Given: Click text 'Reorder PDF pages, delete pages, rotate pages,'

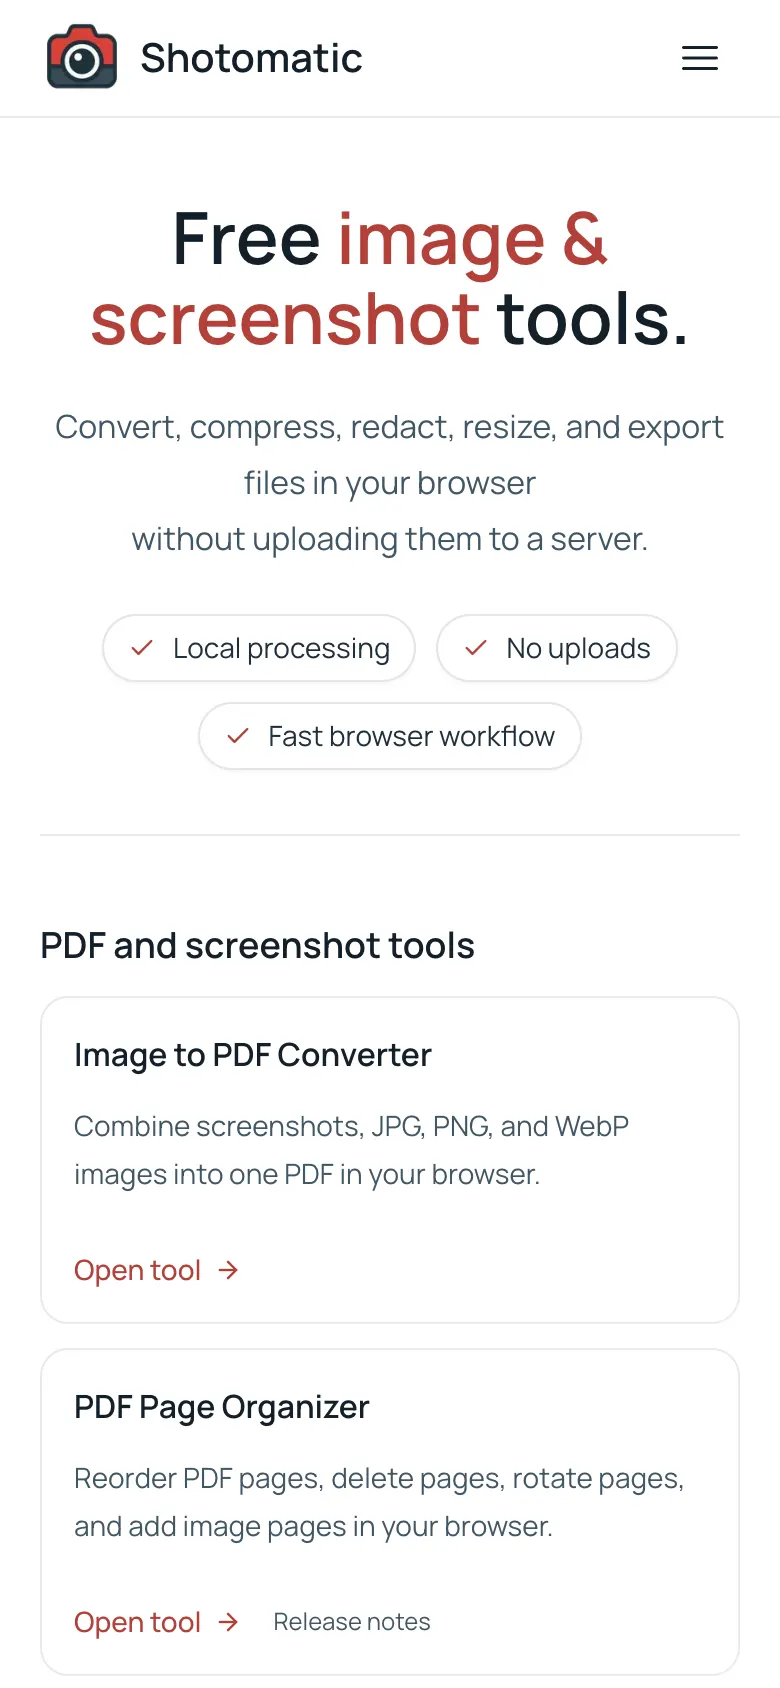Looking at the screenshot, I should tap(379, 1478).
